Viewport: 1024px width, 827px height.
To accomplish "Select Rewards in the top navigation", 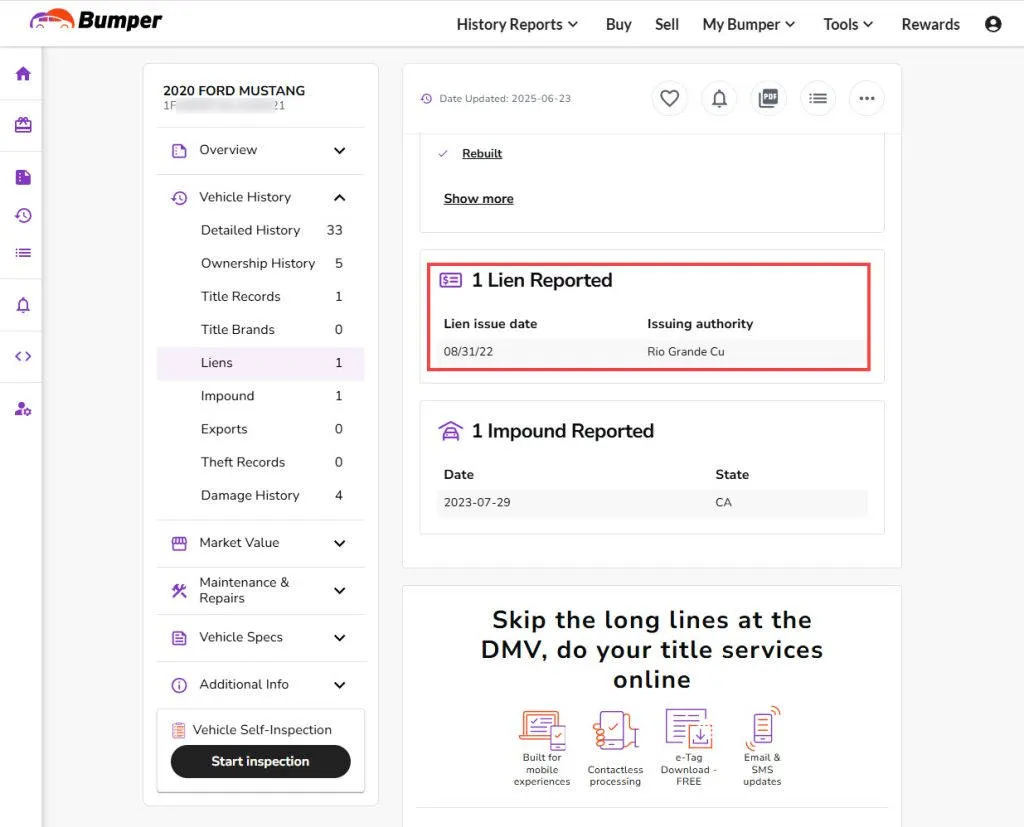I will [931, 24].
